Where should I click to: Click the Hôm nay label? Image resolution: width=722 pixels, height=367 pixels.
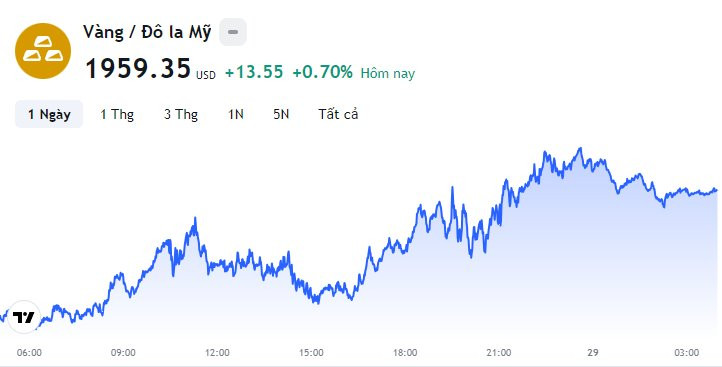pos(388,73)
